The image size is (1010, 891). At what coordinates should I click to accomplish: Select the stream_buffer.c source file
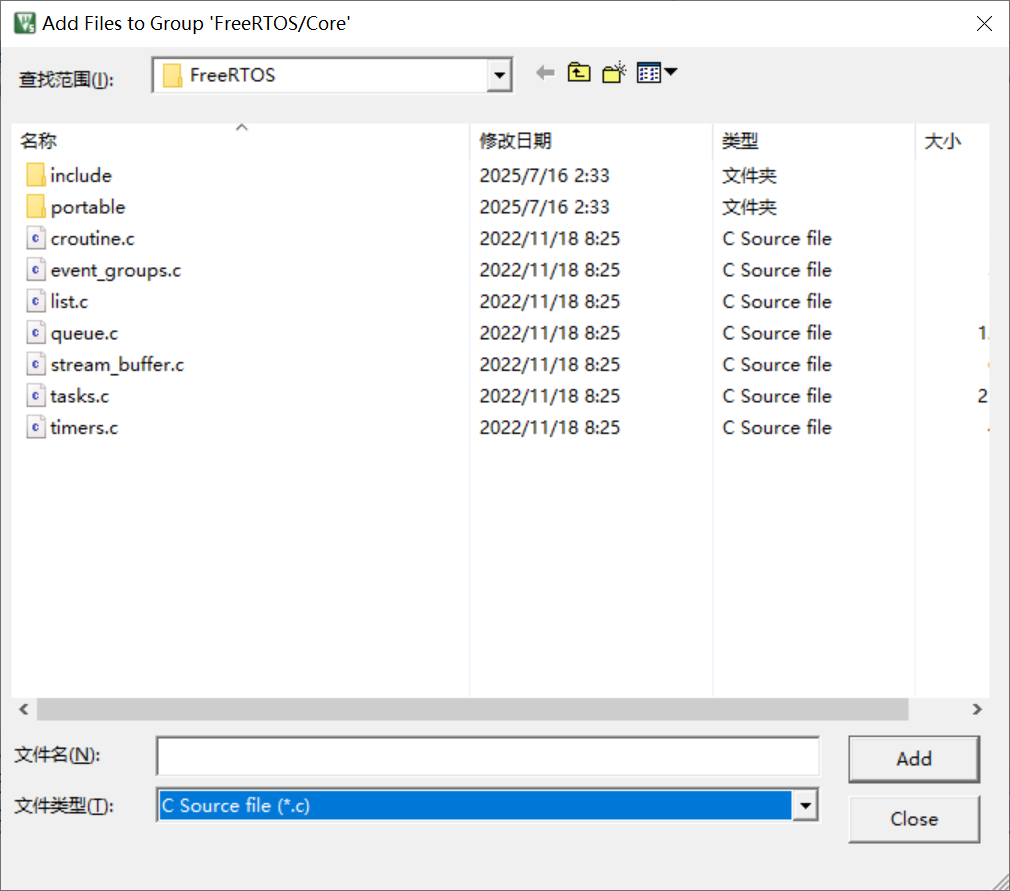[117, 364]
